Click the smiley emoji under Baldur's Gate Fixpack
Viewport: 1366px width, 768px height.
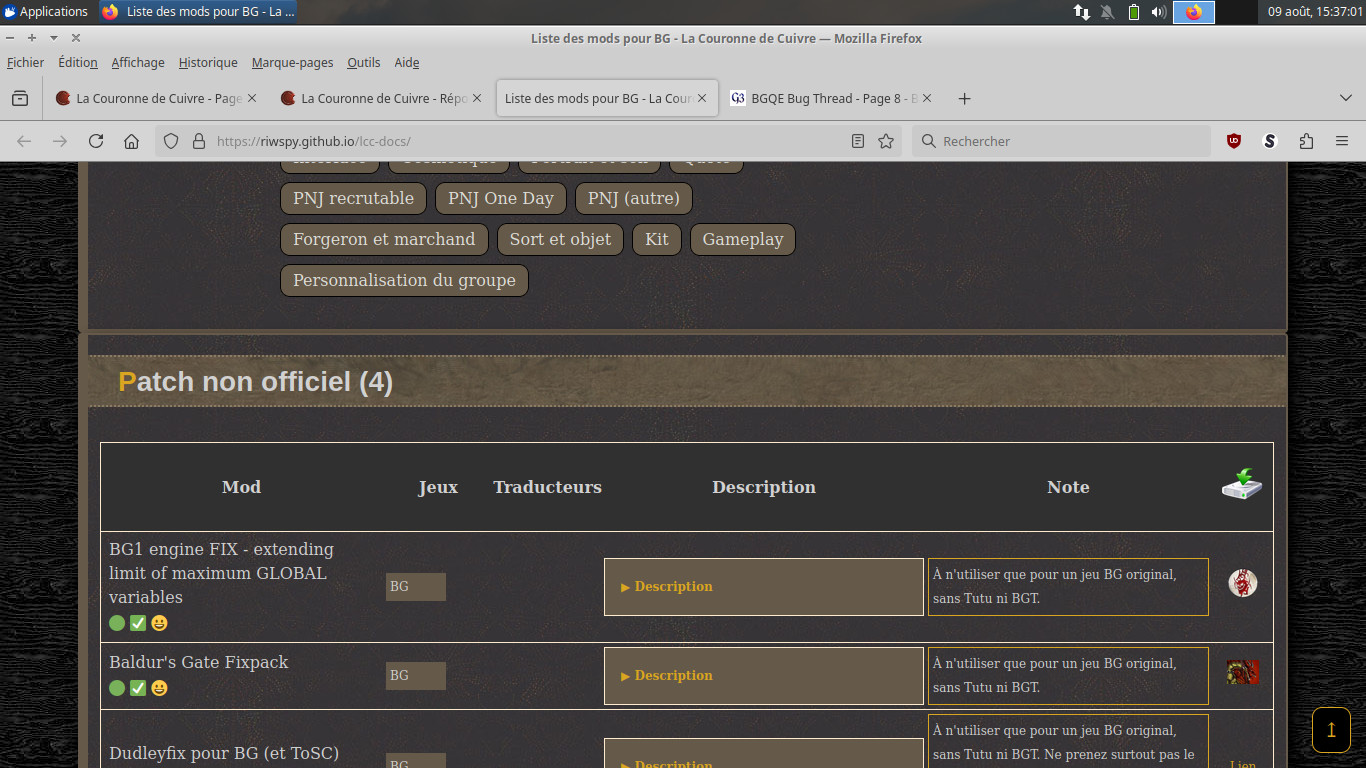(x=159, y=688)
